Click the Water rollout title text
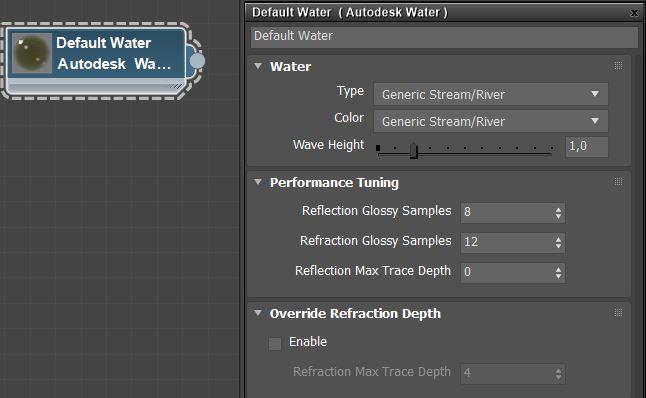Viewport: 646px width, 398px height. 290,67
